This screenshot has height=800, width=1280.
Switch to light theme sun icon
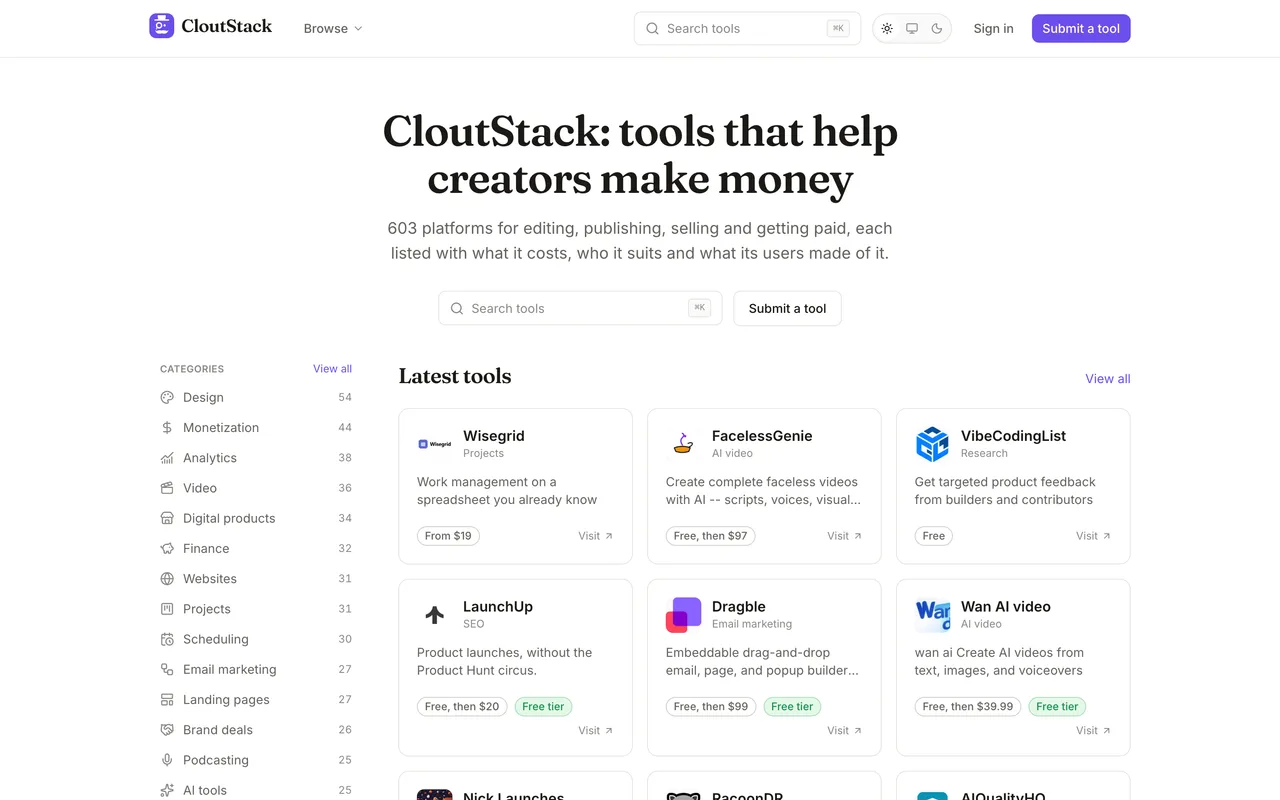pos(887,29)
